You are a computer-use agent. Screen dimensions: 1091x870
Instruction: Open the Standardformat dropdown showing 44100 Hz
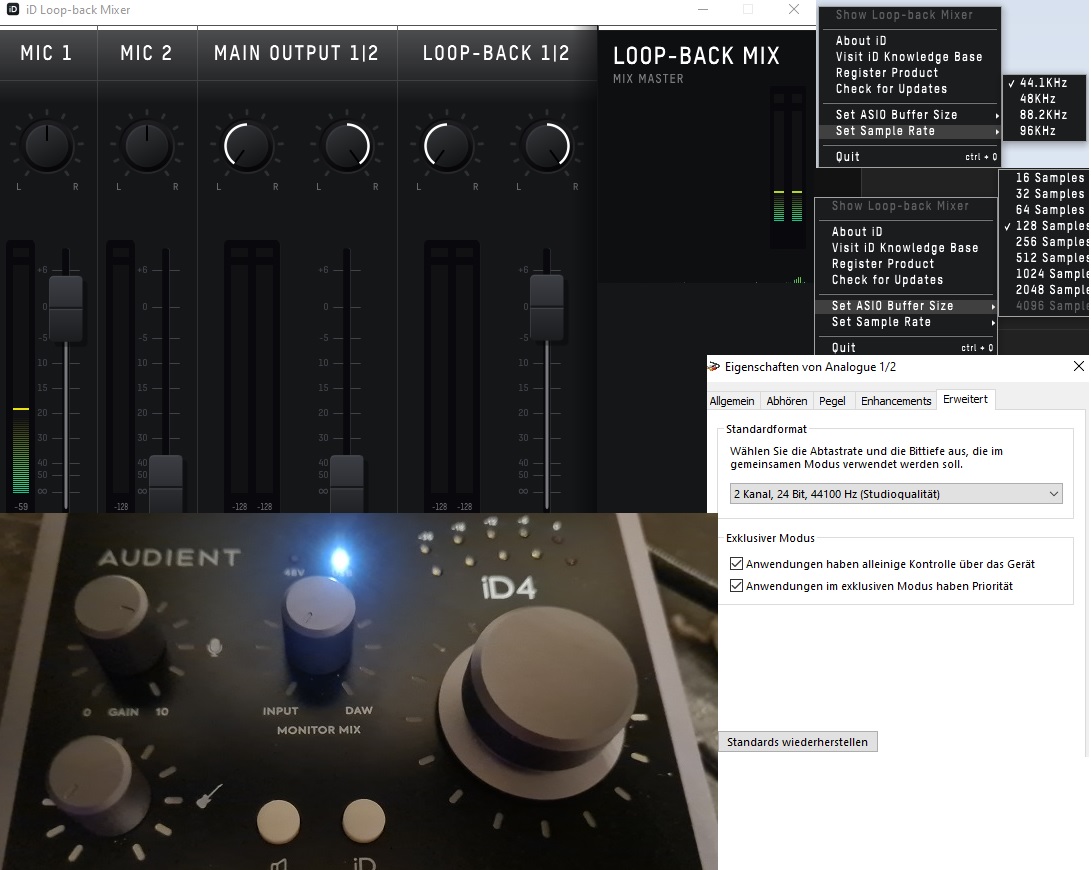[896, 494]
